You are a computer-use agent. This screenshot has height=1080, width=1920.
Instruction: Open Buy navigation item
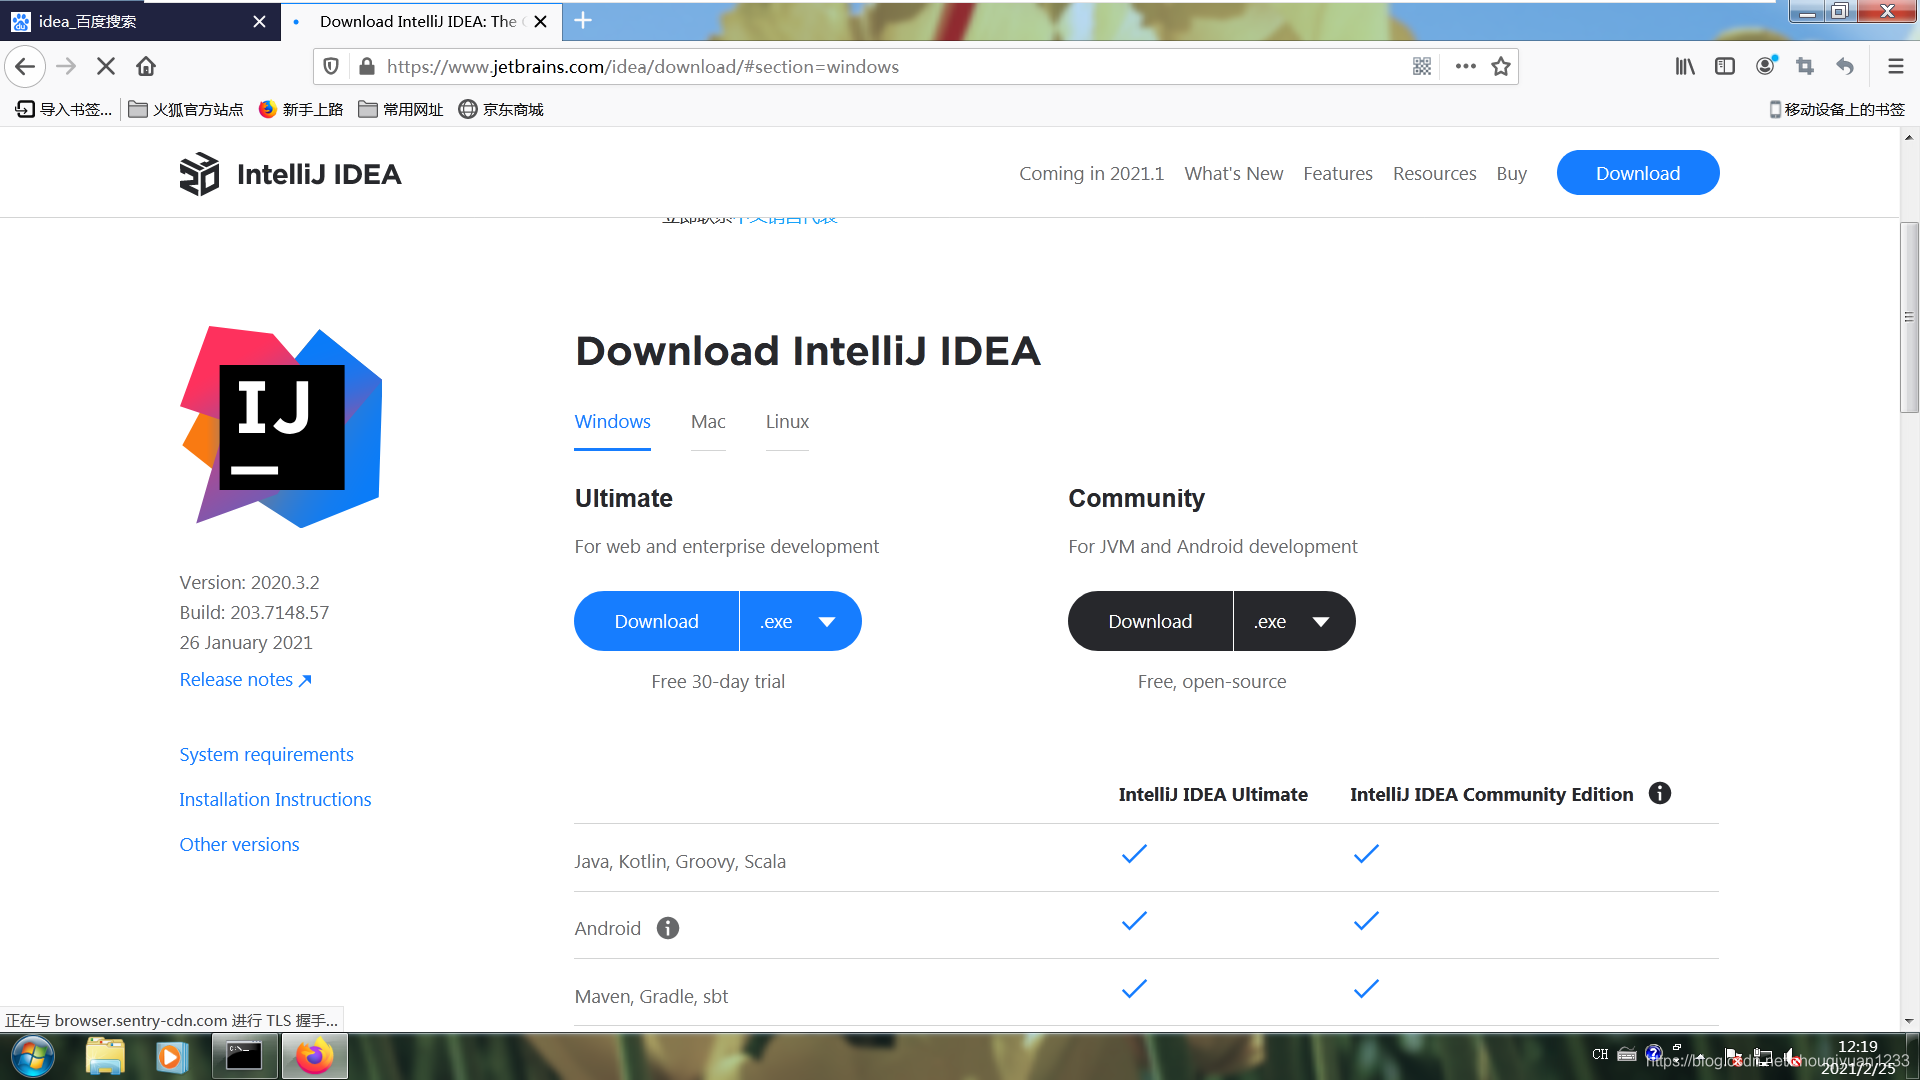point(1511,173)
